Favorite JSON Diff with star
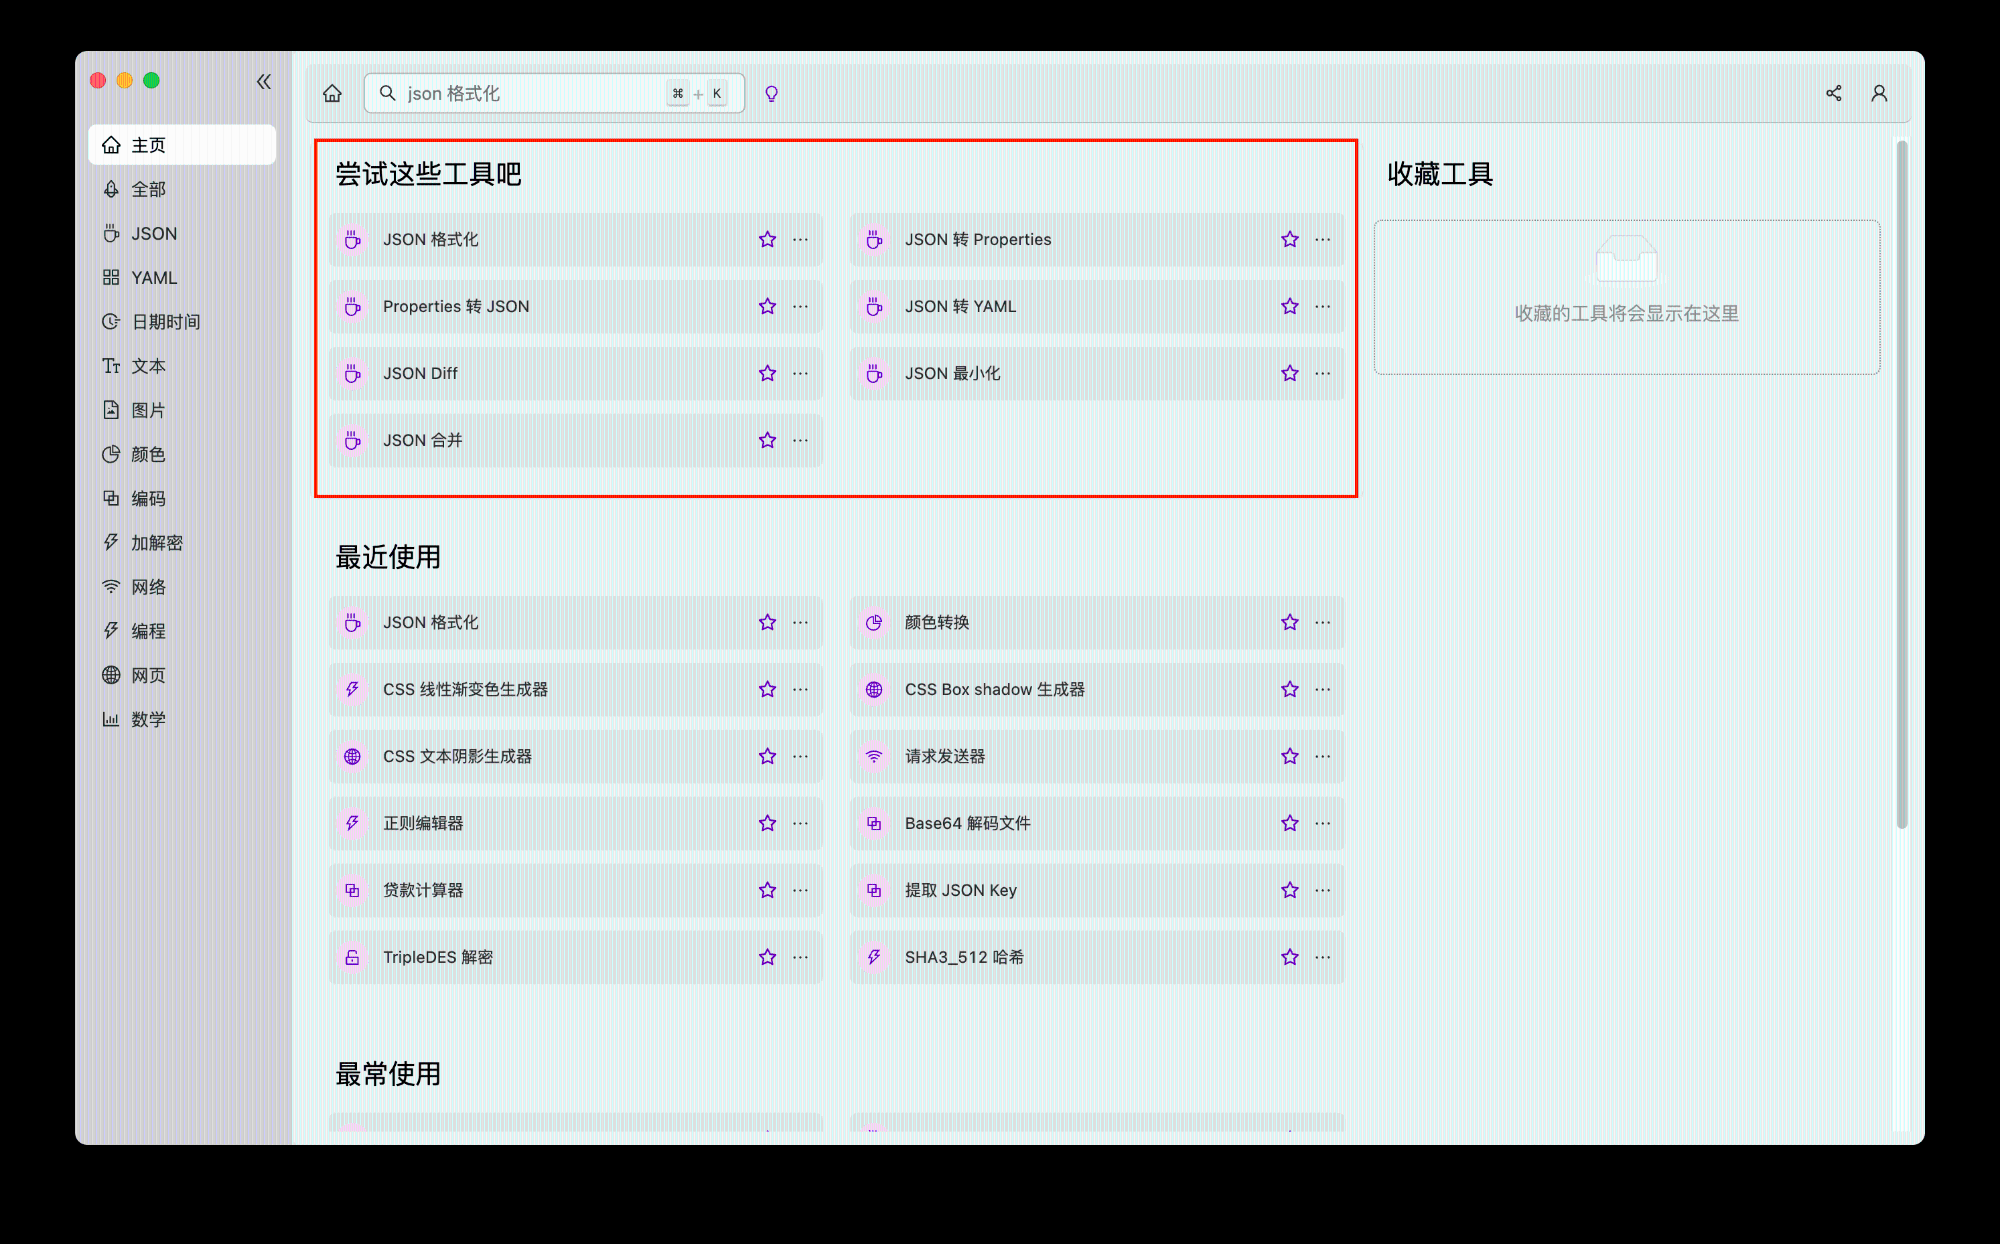This screenshot has width=2000, height=1244. click(767, 373)
